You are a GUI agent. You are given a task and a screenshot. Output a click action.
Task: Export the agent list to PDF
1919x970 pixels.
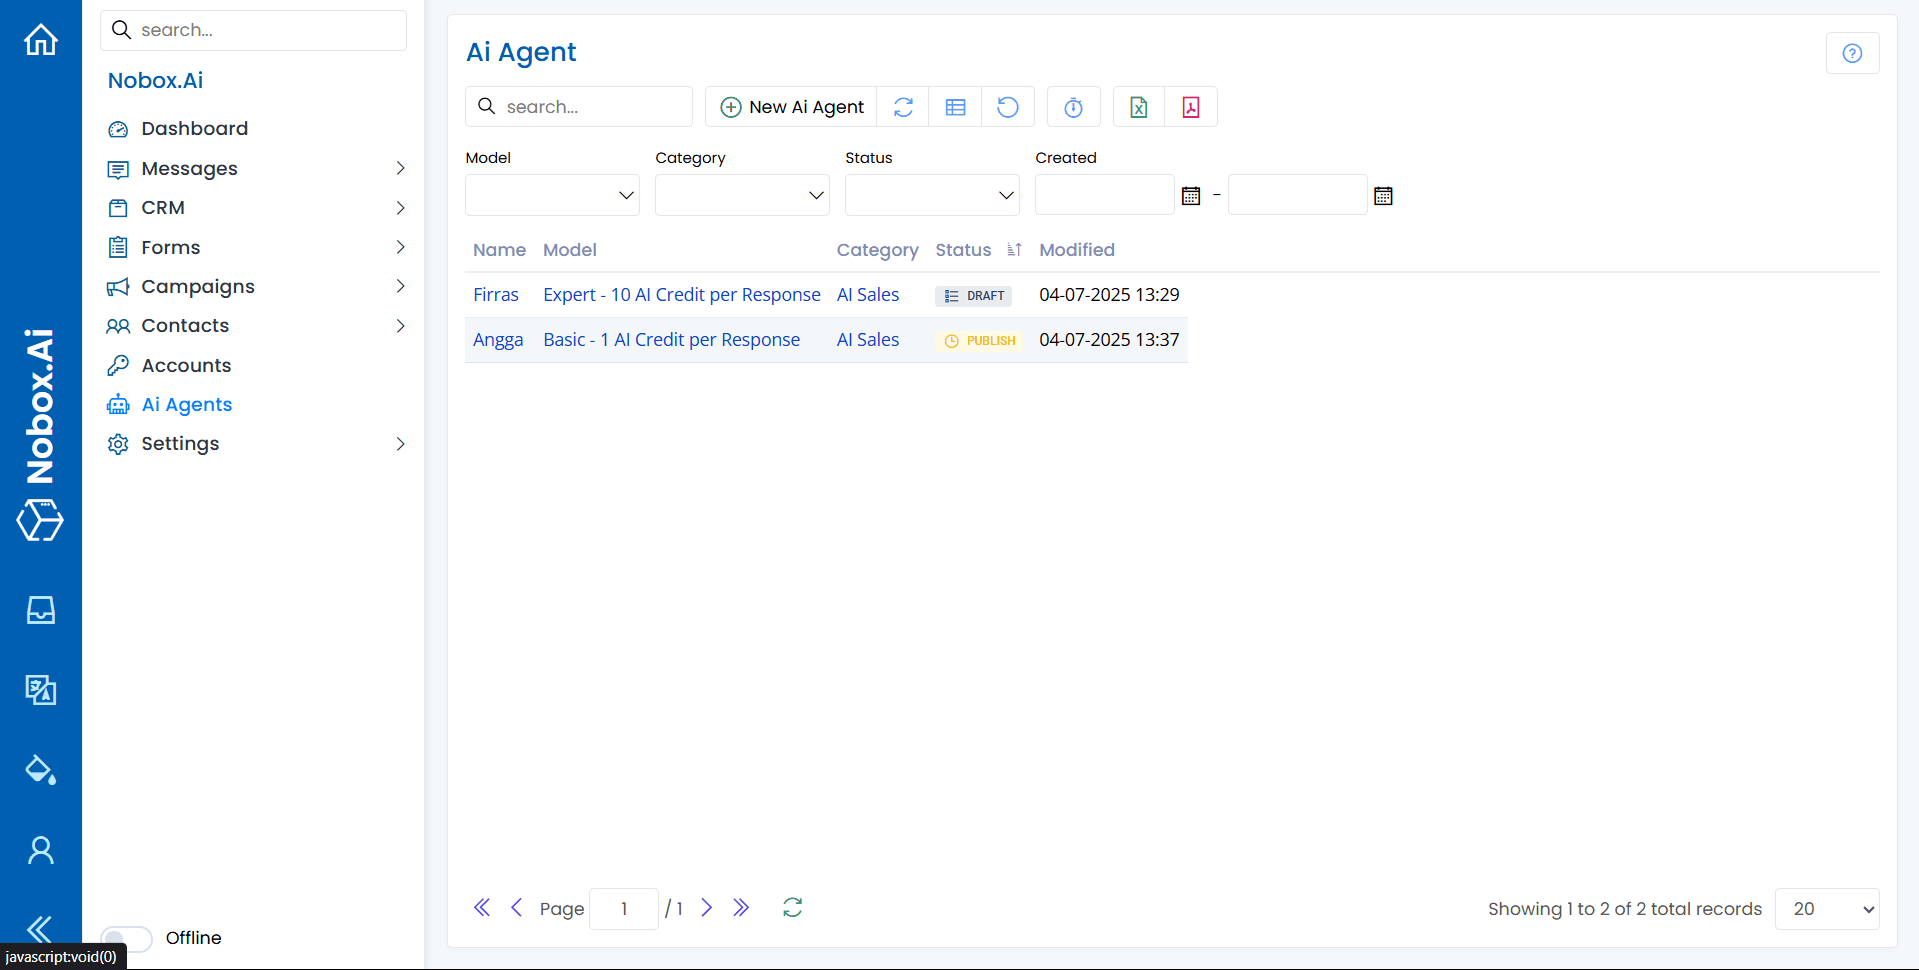tap(1190, 106)
